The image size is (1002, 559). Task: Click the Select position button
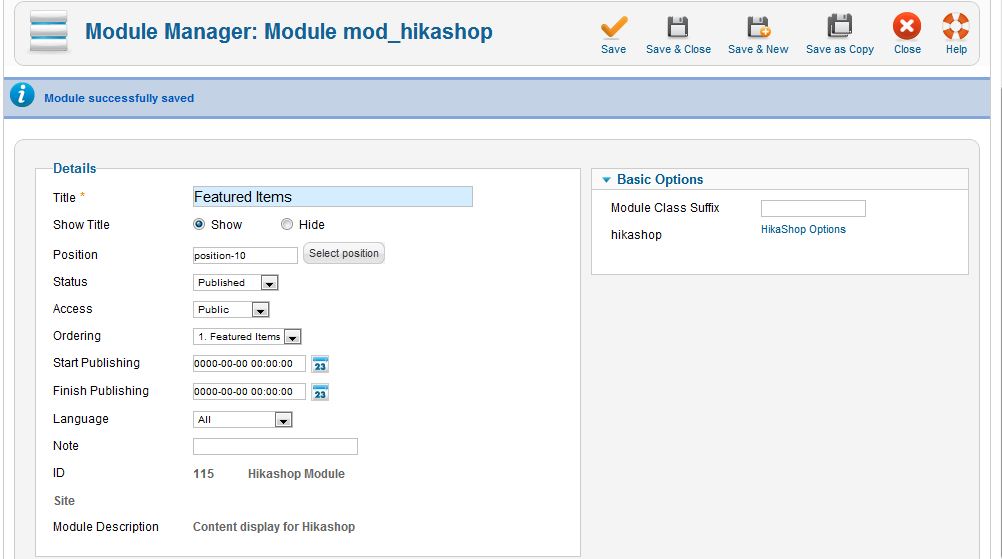(x=344, y=253)
